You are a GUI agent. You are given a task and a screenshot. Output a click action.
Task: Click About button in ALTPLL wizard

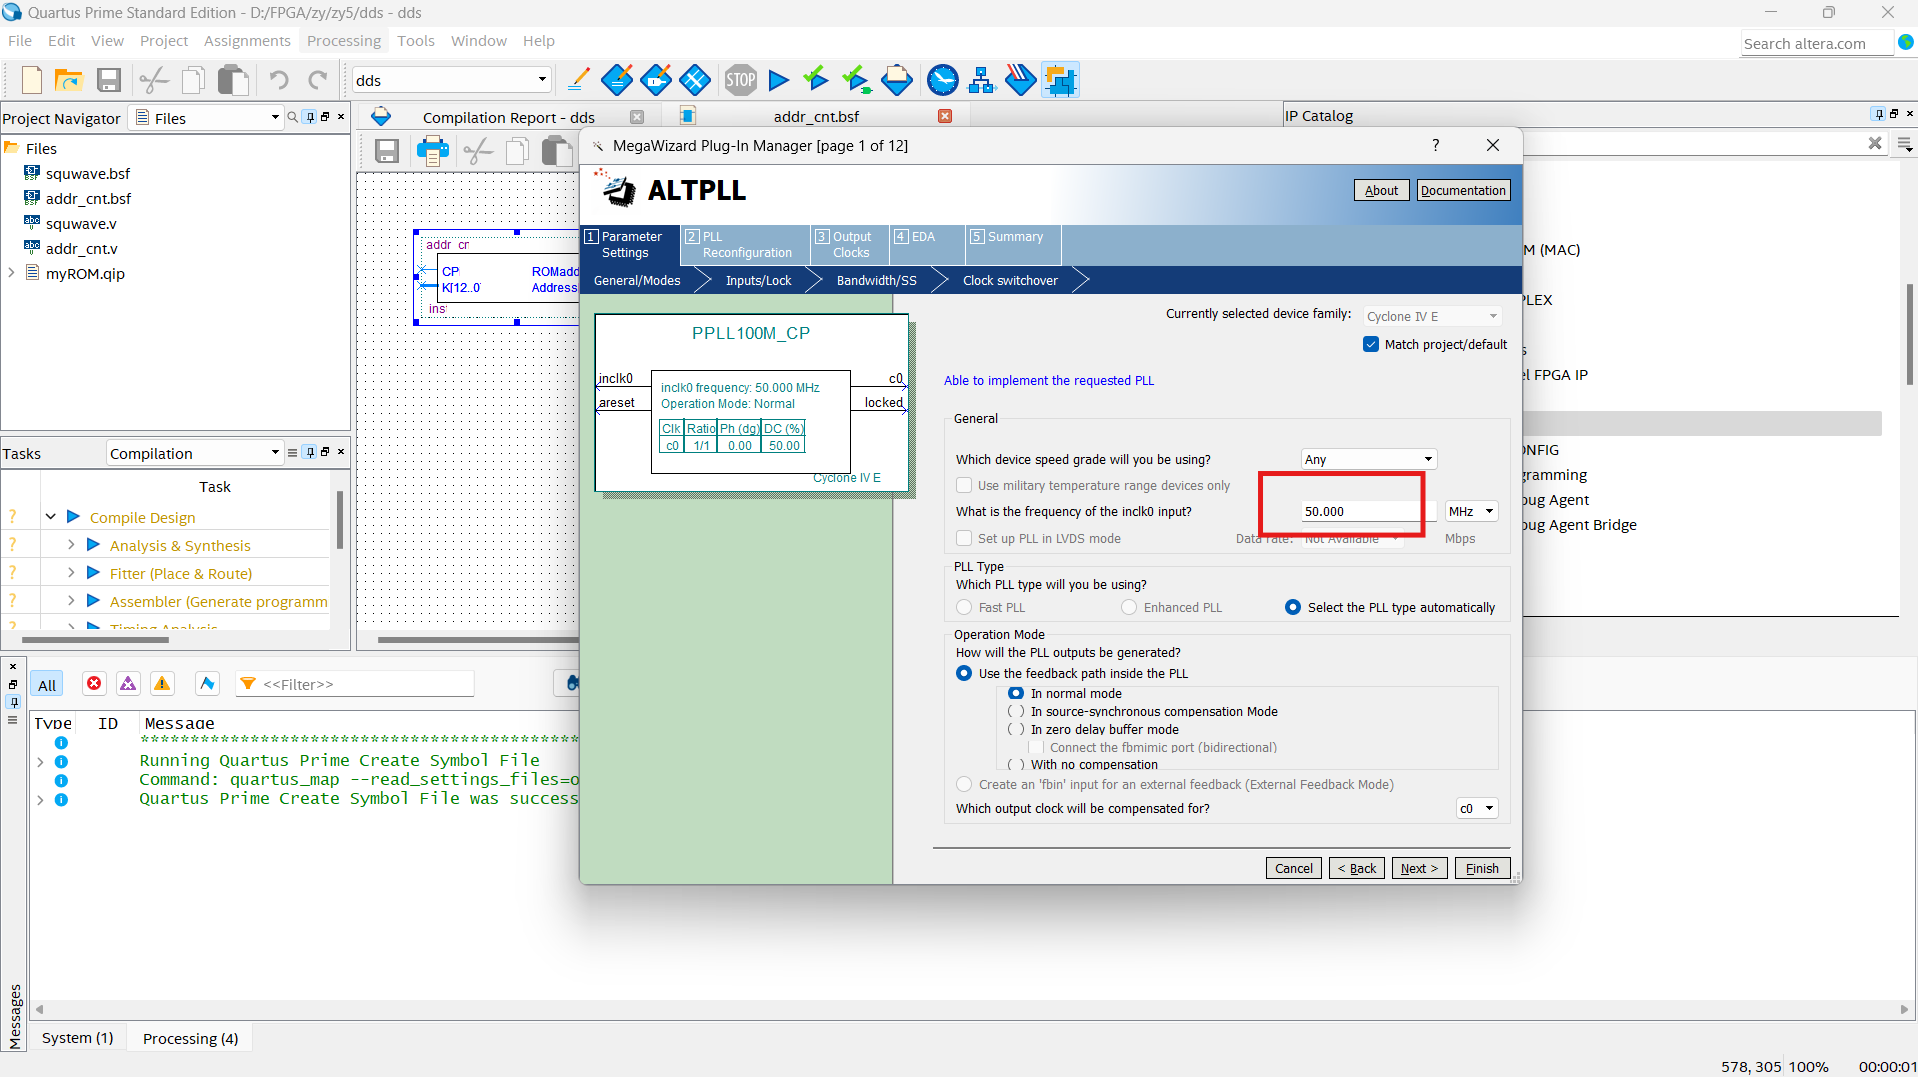click(x=1381, y=190)
